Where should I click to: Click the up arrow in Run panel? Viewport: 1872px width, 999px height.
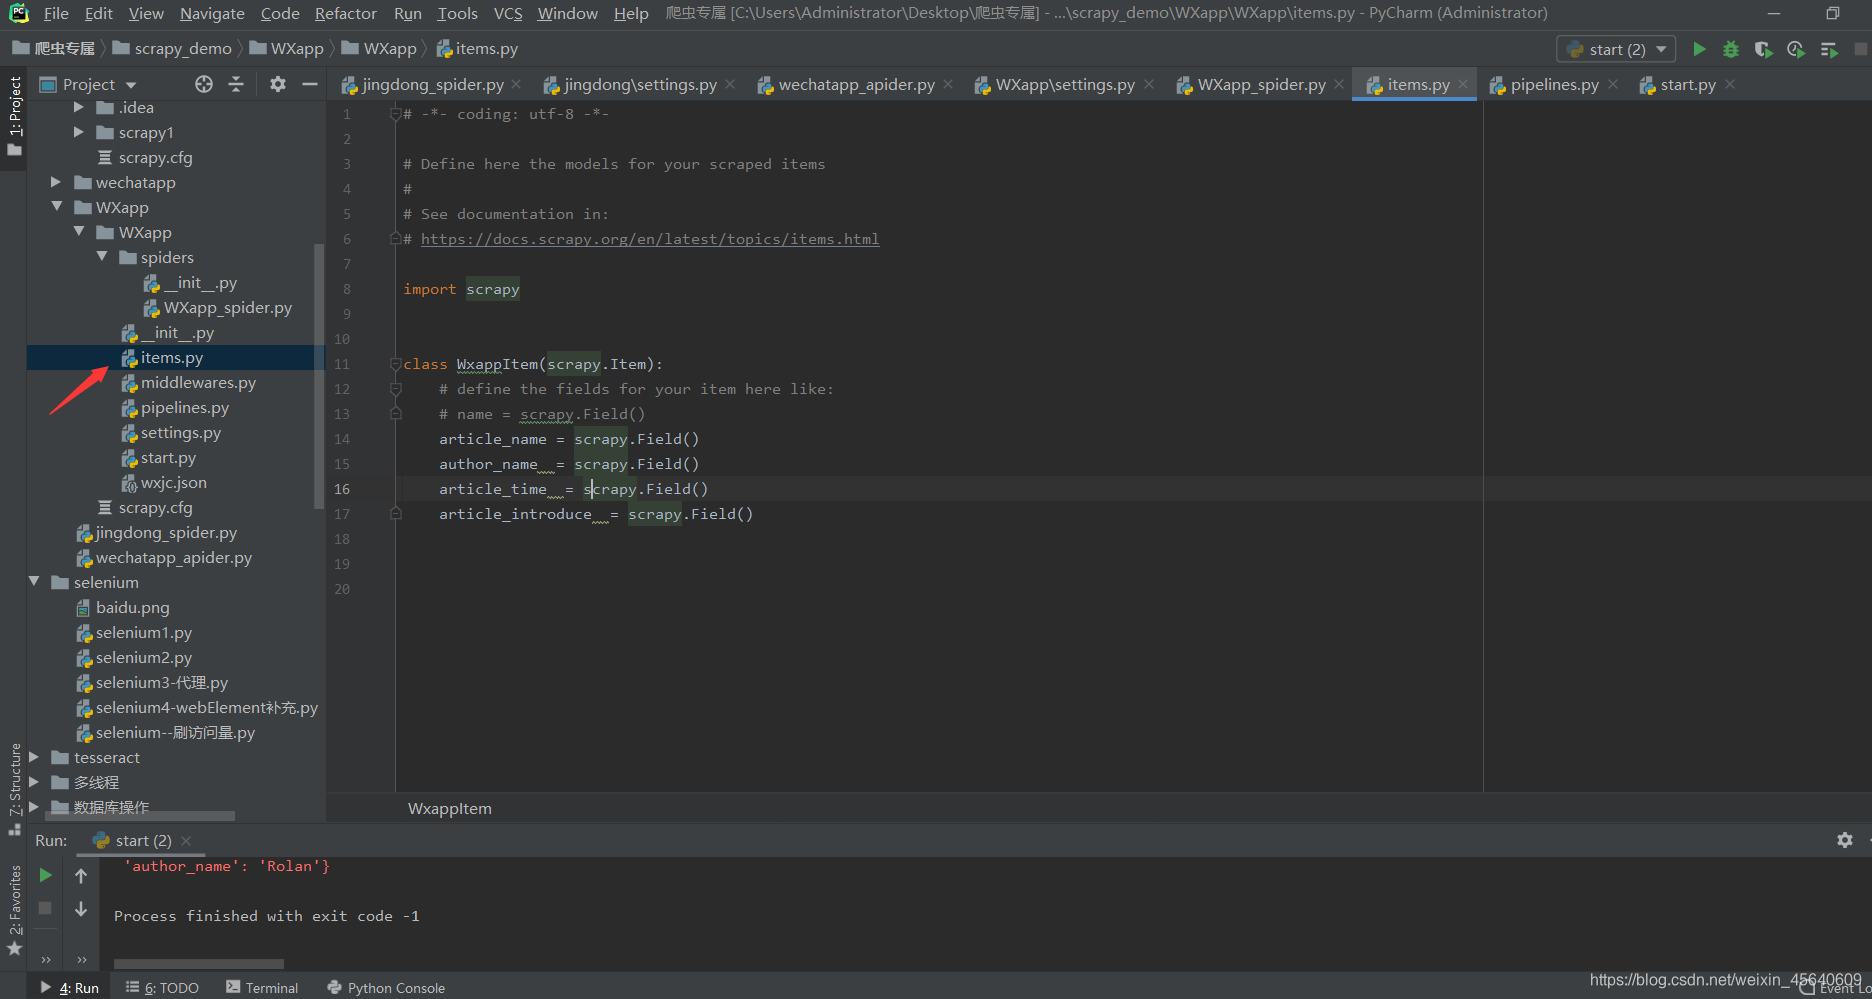click(x=81, y=875)
